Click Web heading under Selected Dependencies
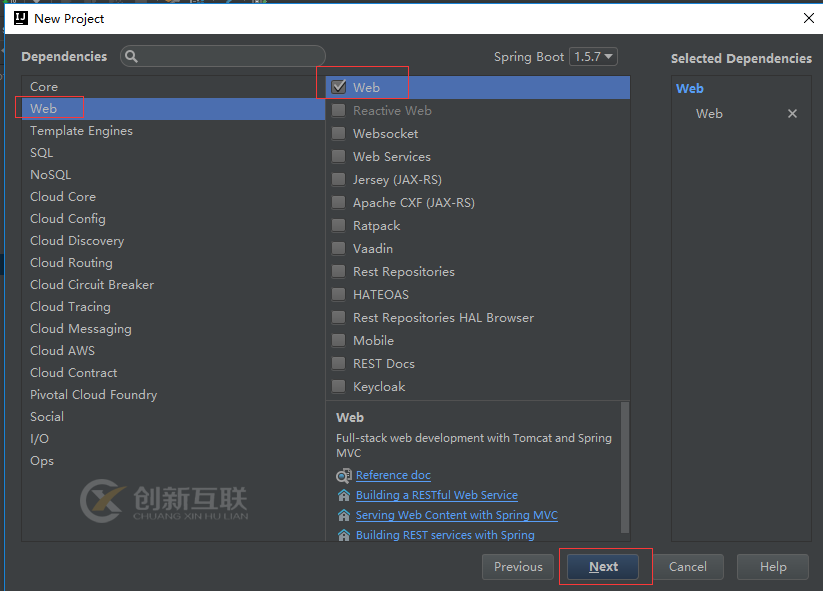The image size is (823, 591). [690, 89]
